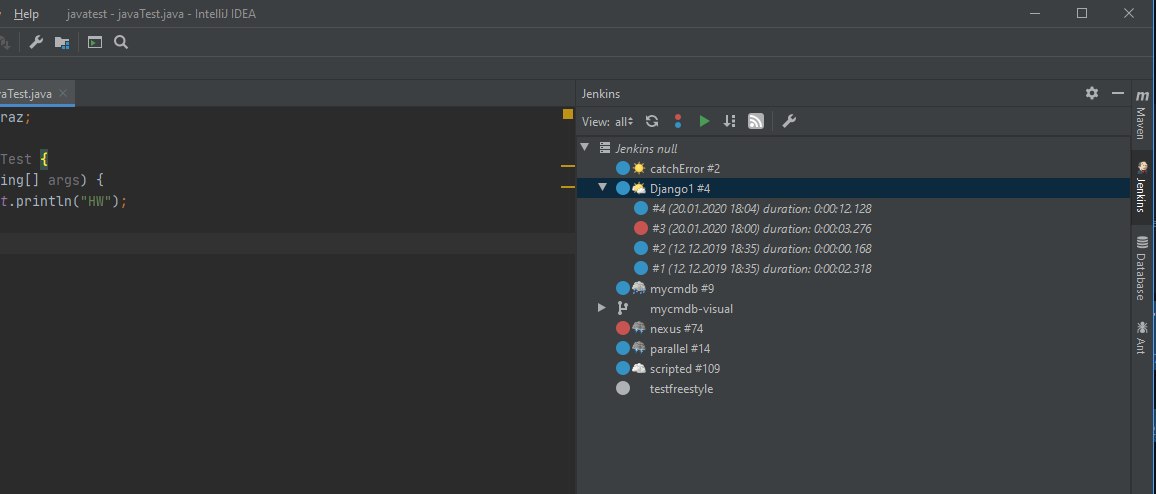The height and width of the screenshot is (494, 1156).
Task: Expand the mycmdb-visual node
Action: (x=602, y=308)
